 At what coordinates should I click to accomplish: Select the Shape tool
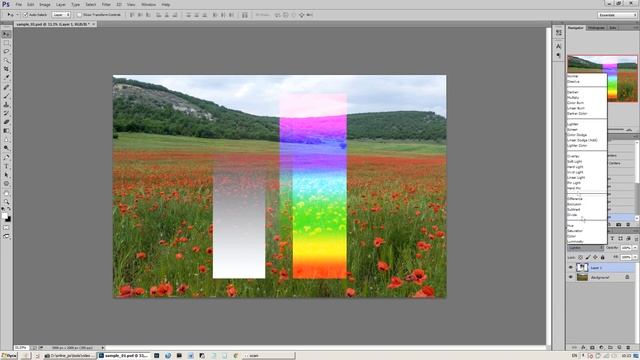(x=6, y=183)
